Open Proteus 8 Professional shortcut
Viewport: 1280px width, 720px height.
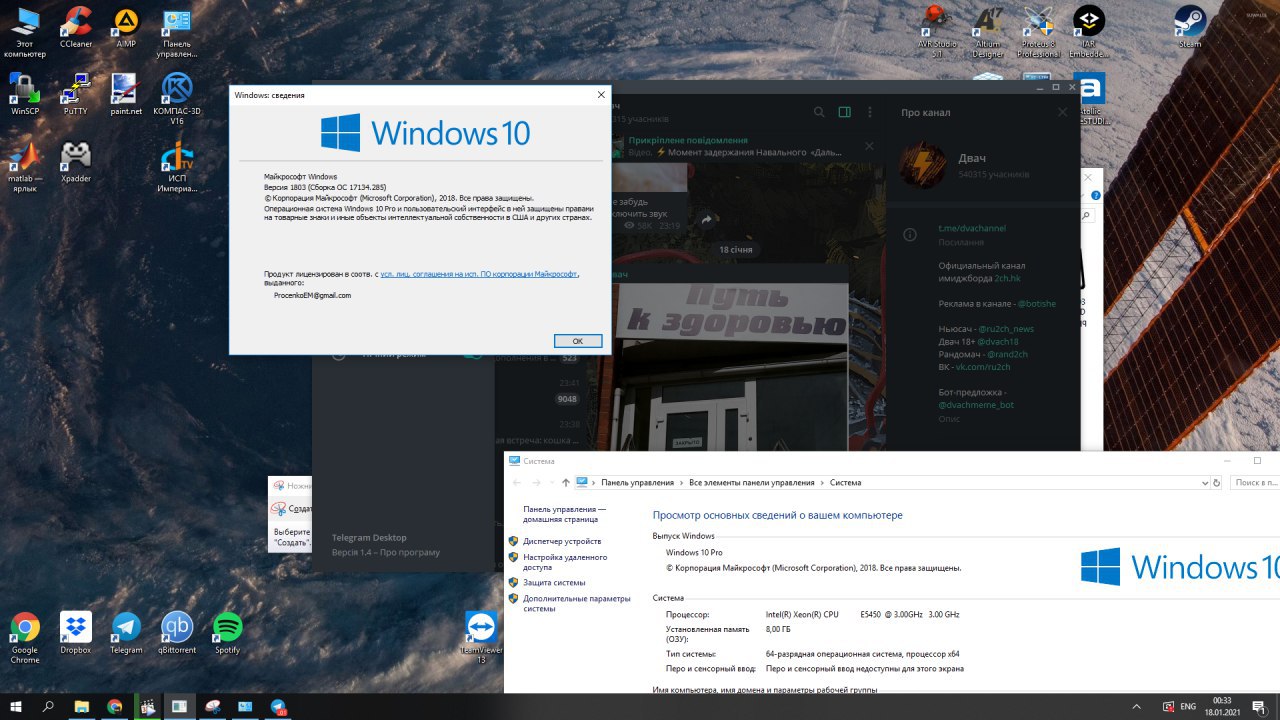pos(1039,32)
